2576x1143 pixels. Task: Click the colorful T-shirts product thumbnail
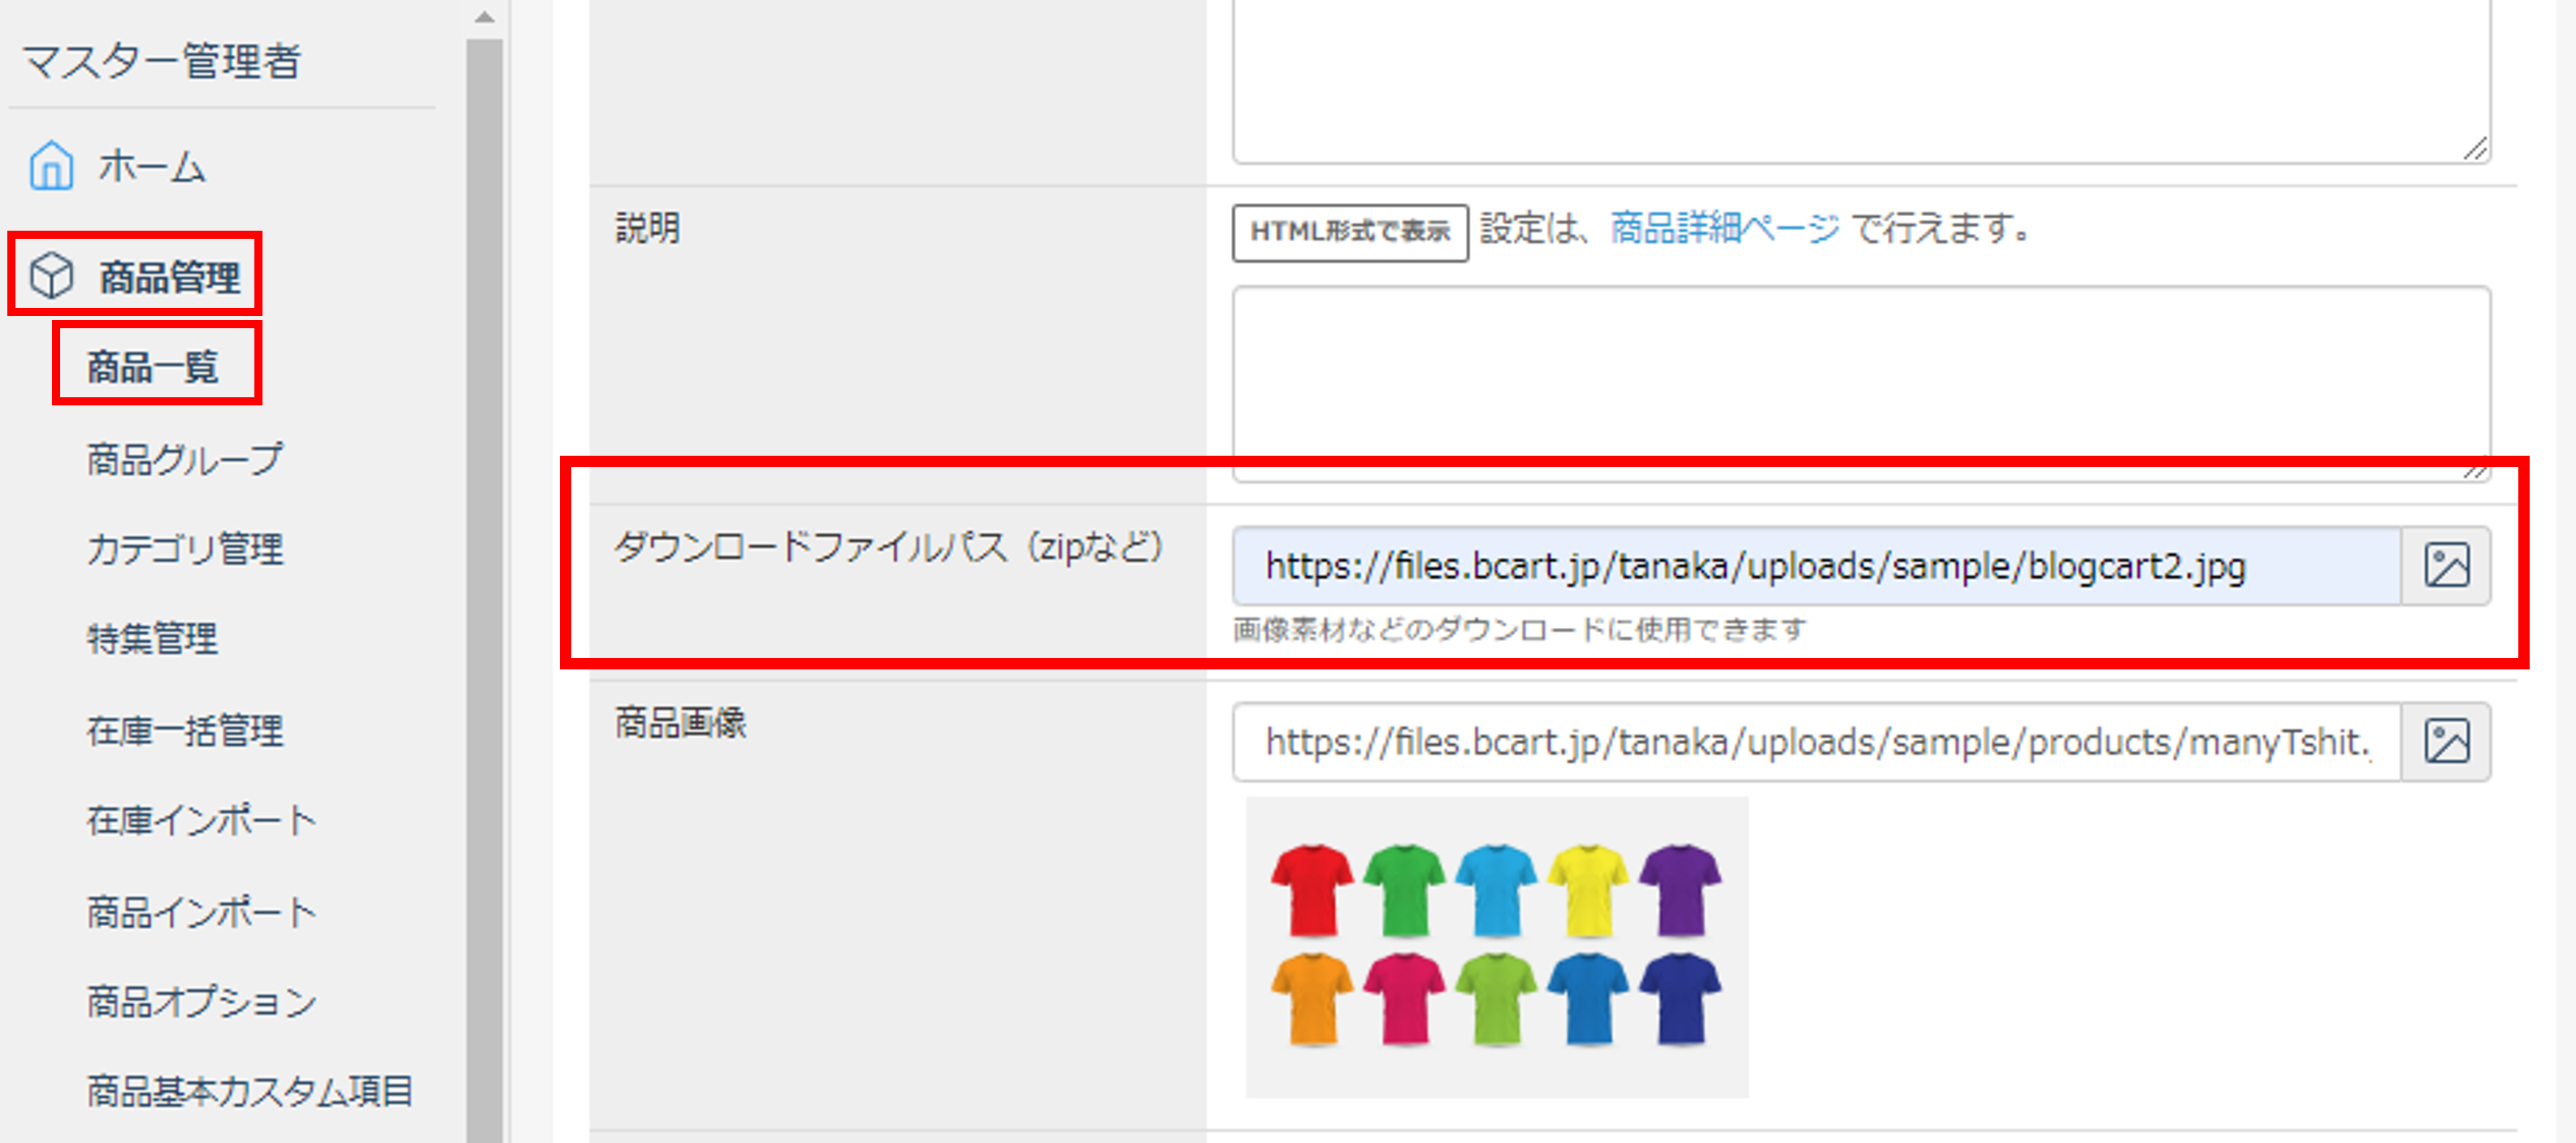[x=1496, y=946]
